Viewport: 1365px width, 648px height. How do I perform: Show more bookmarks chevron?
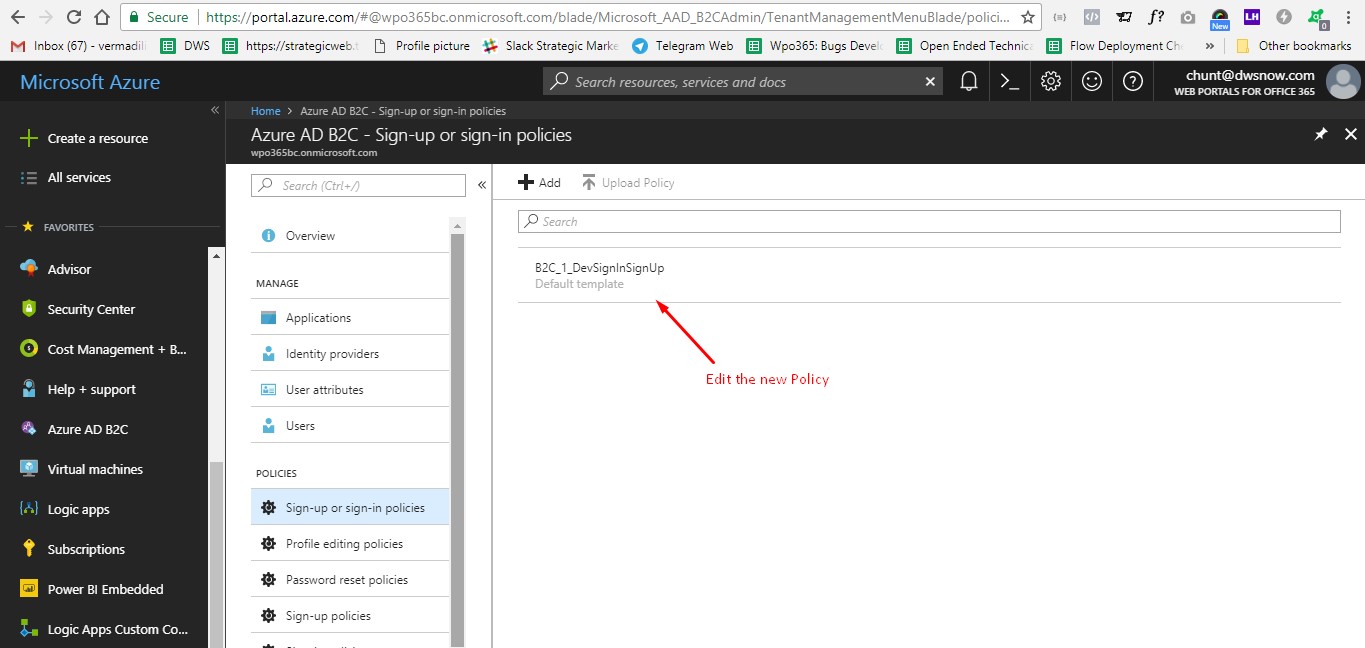tap(1210, 46)
